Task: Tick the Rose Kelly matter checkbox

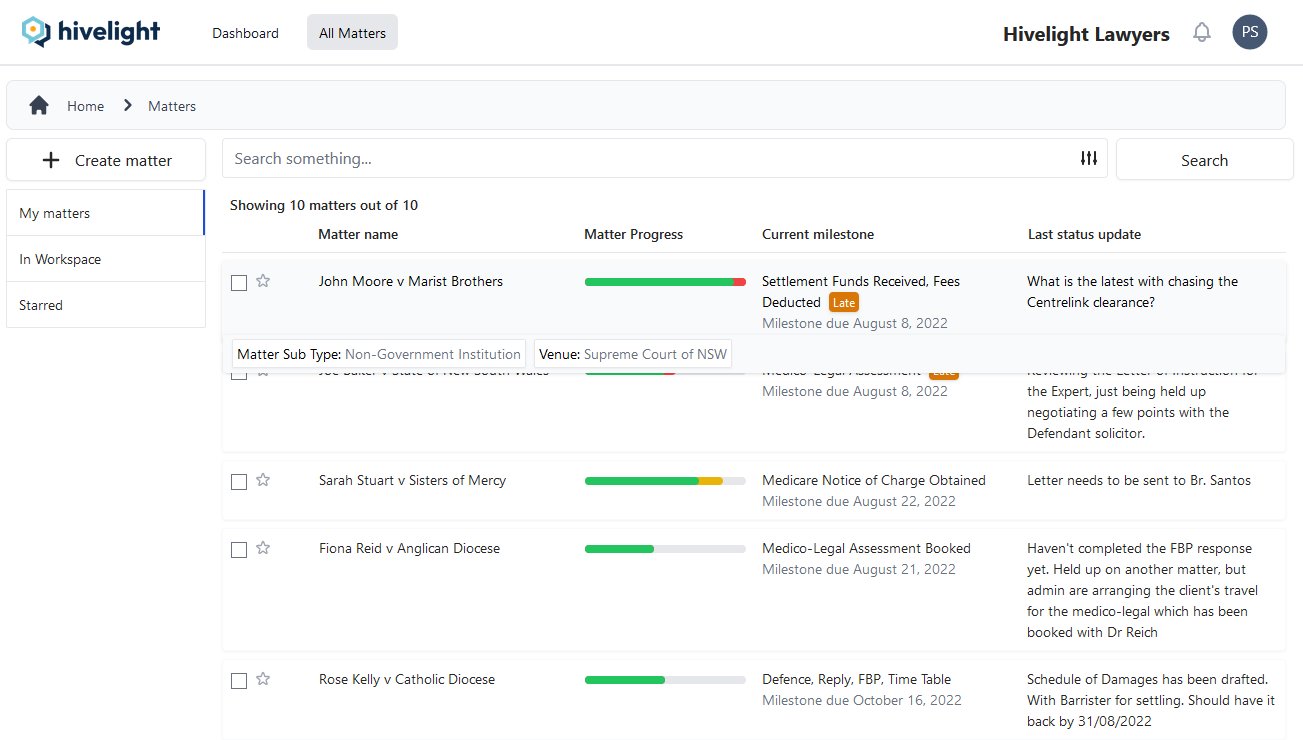Action: tap(238, 680)
